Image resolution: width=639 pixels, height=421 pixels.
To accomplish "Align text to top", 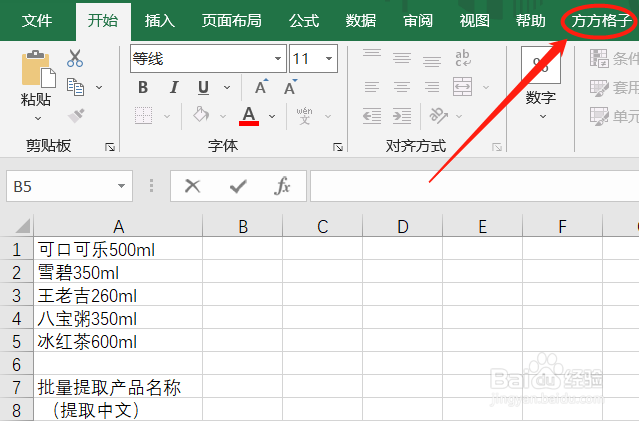I will coord(372,54).
